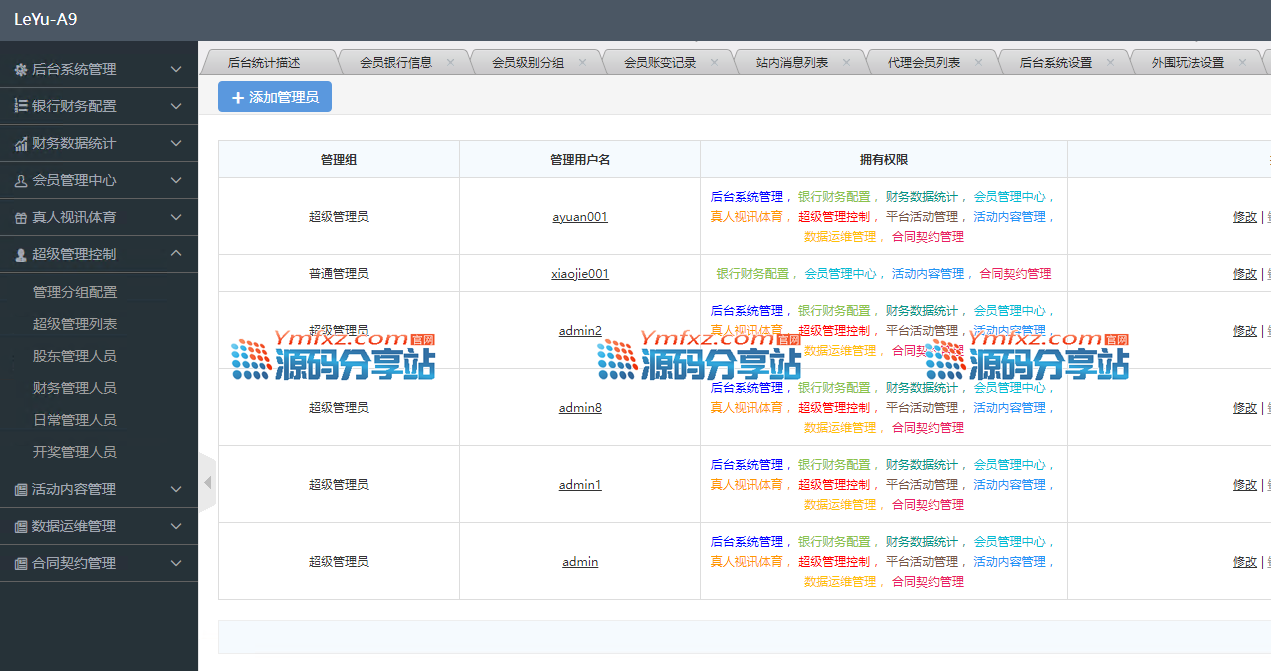Close the 站内消息列表 tab
The height and width of the screenshot is (671, 1271).
[x=846, y=62]
